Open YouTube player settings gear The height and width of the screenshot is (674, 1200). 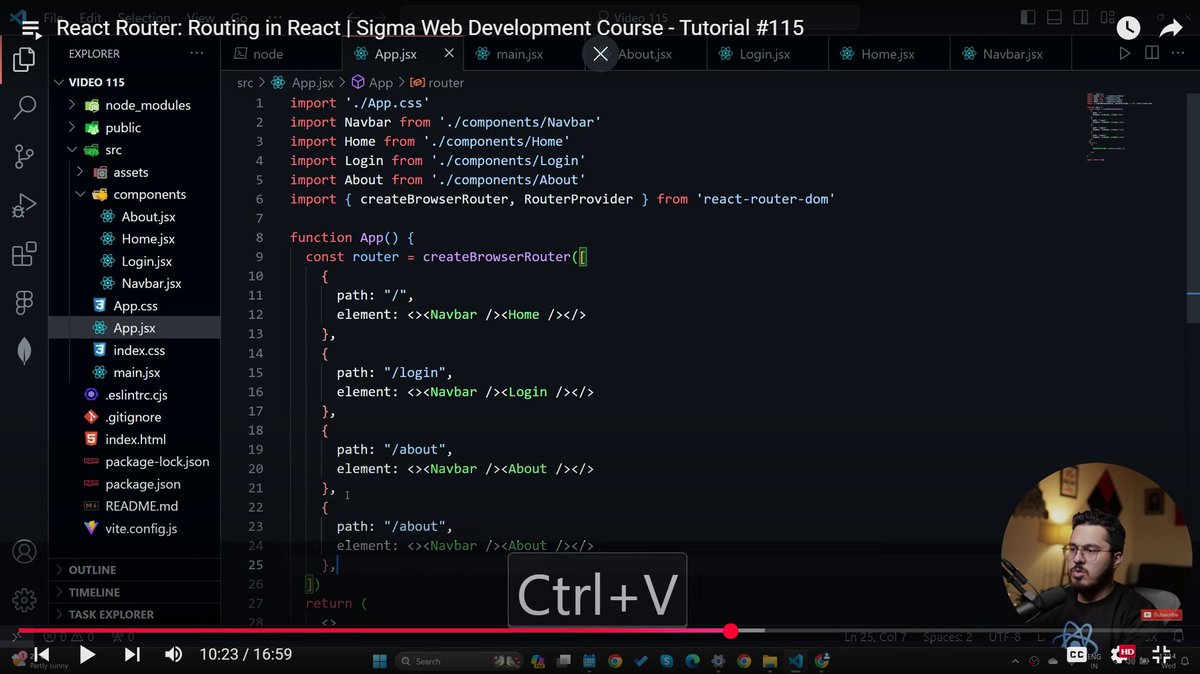point(1122,654)
